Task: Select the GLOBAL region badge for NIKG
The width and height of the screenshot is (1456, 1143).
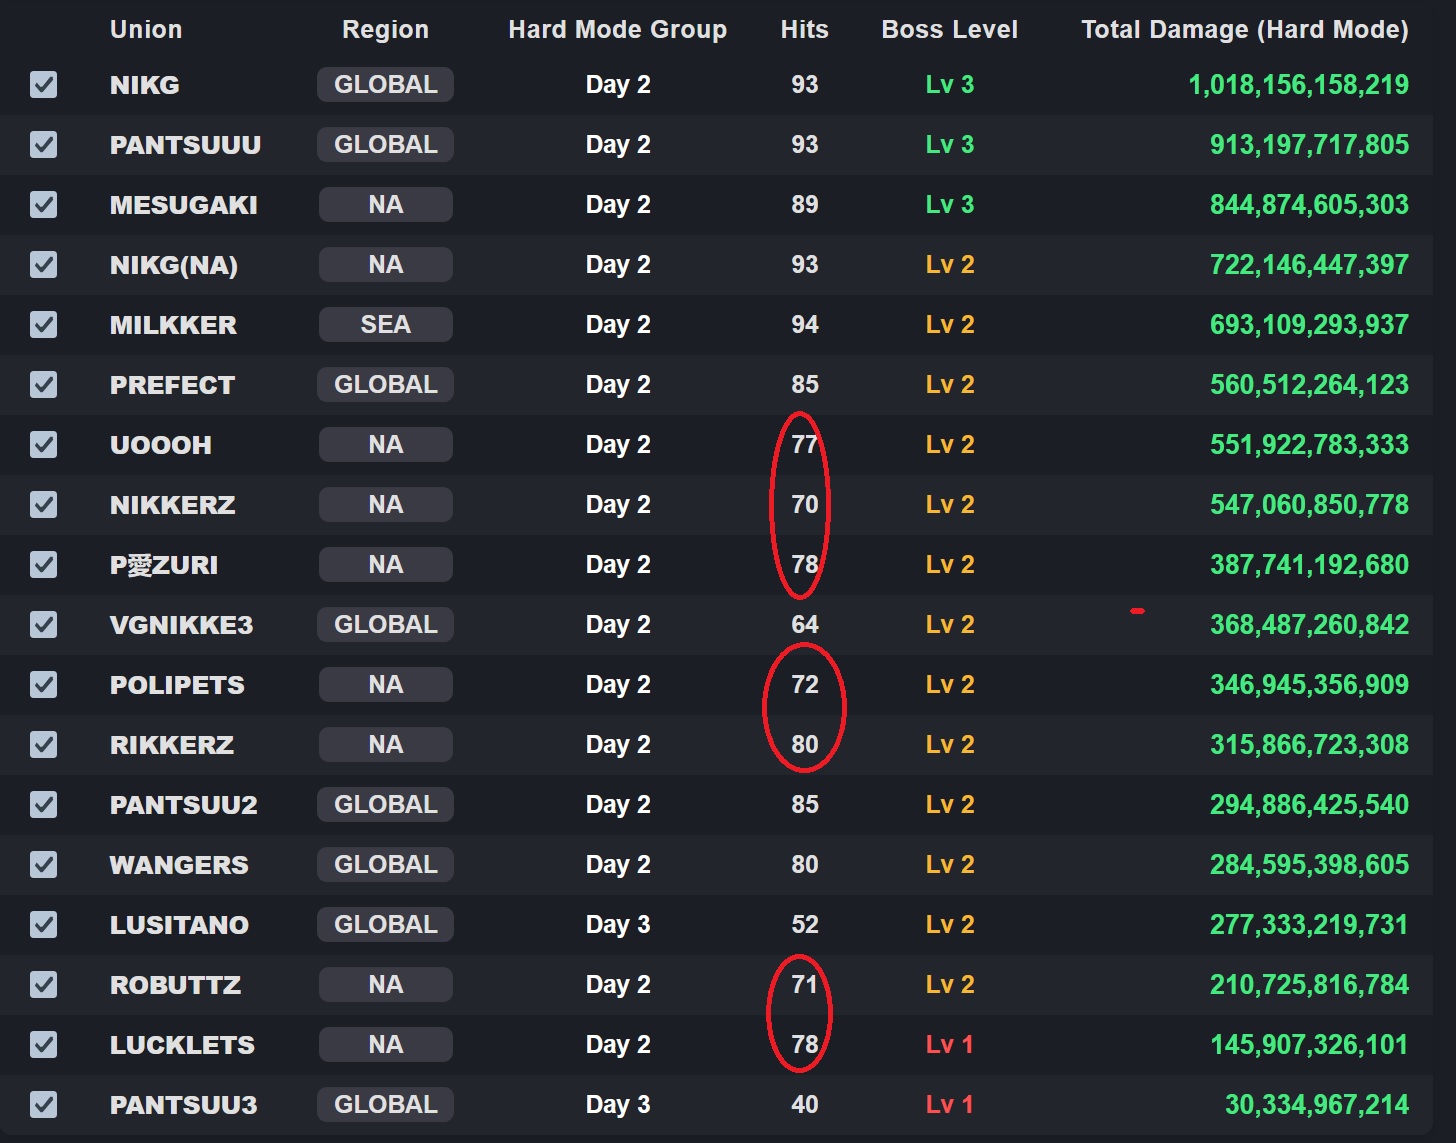Action: coord(385,85)
